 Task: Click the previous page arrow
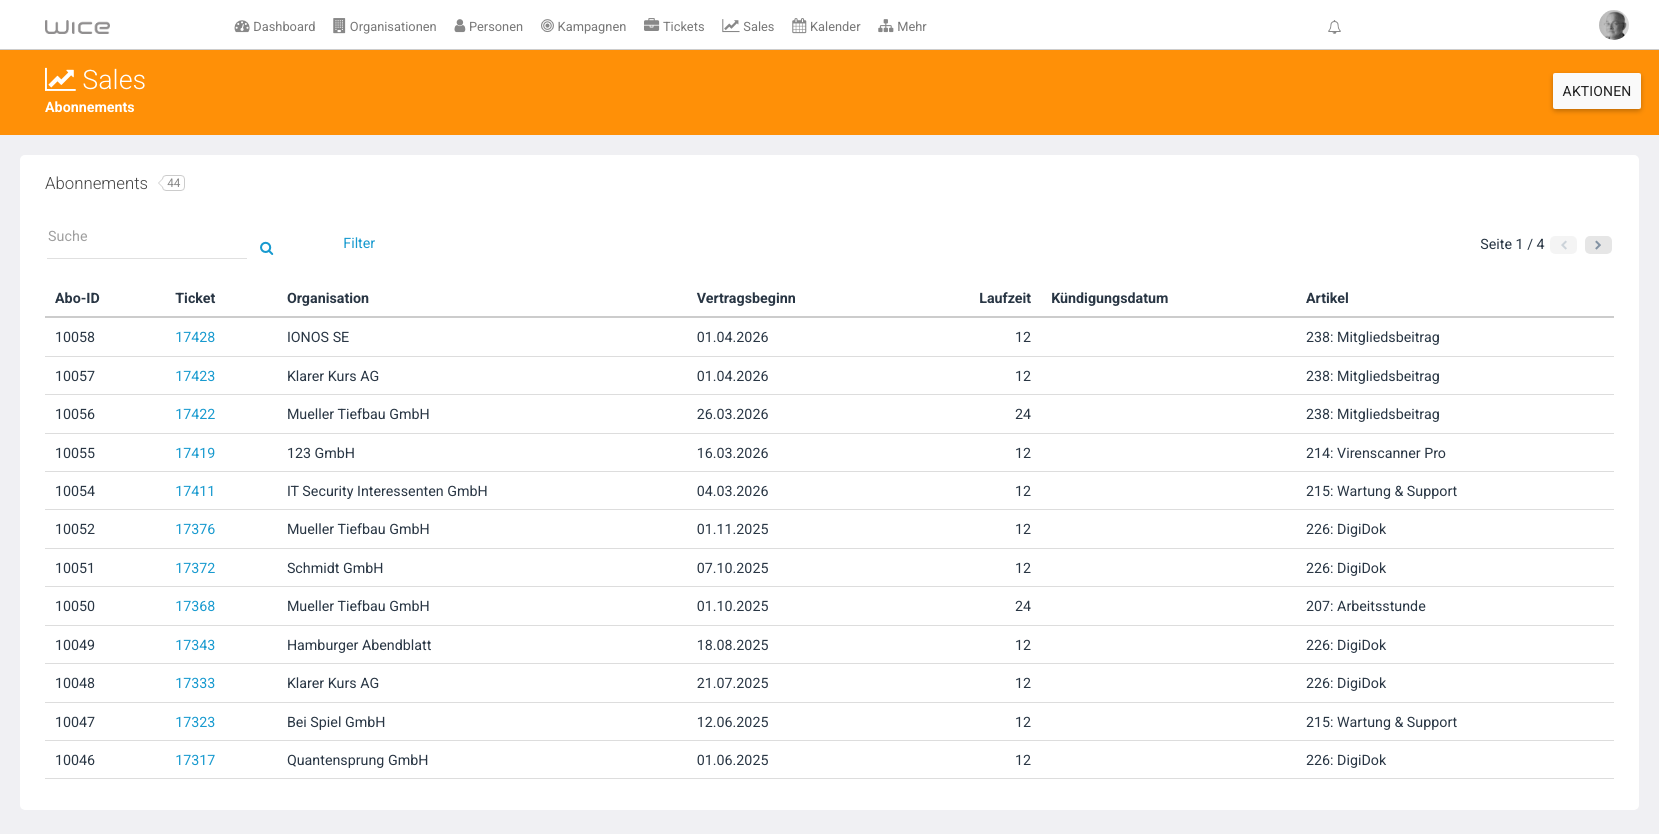(1564, 245)
